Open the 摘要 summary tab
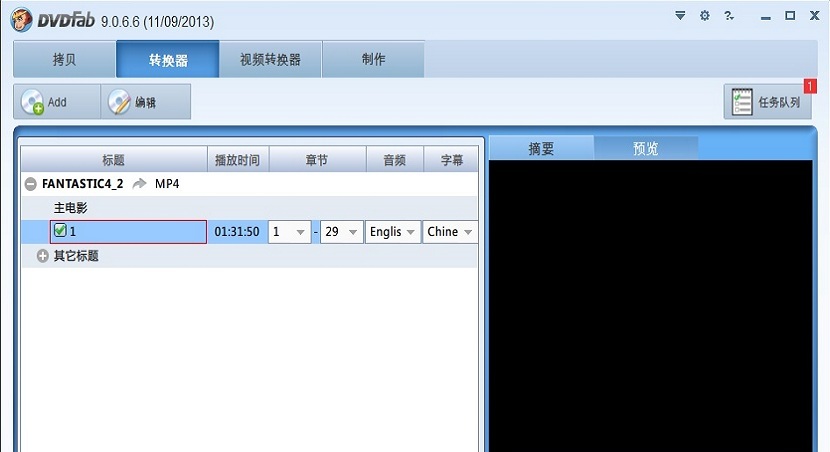Screen dimensions: 830x452 pos(541,148)
